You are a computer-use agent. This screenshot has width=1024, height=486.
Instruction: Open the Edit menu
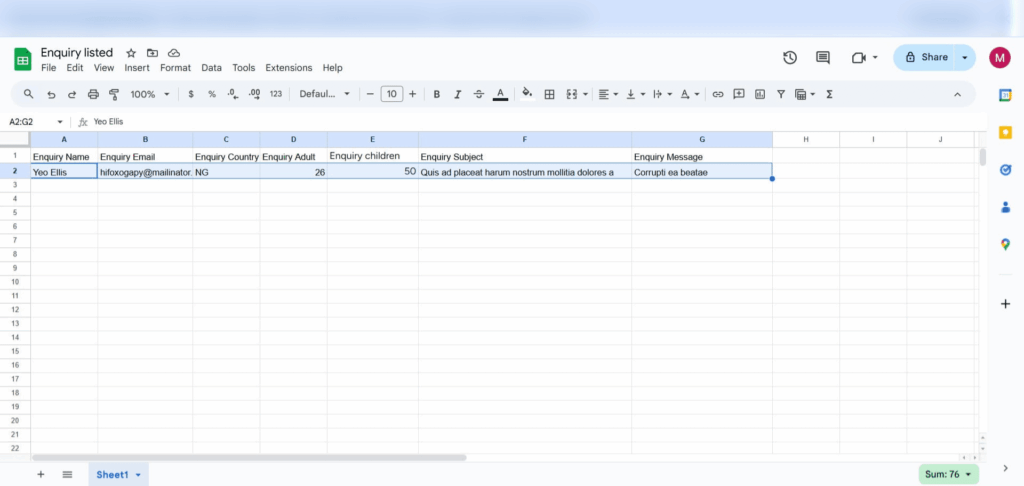point(75,67)
